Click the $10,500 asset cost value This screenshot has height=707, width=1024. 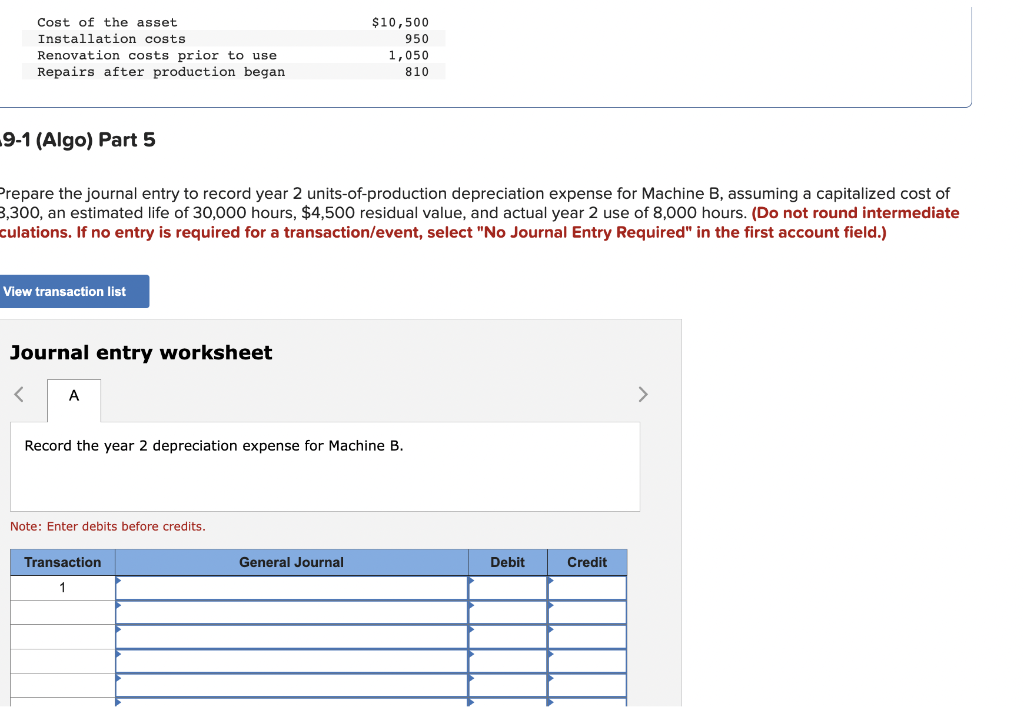(x=400, y=22)
